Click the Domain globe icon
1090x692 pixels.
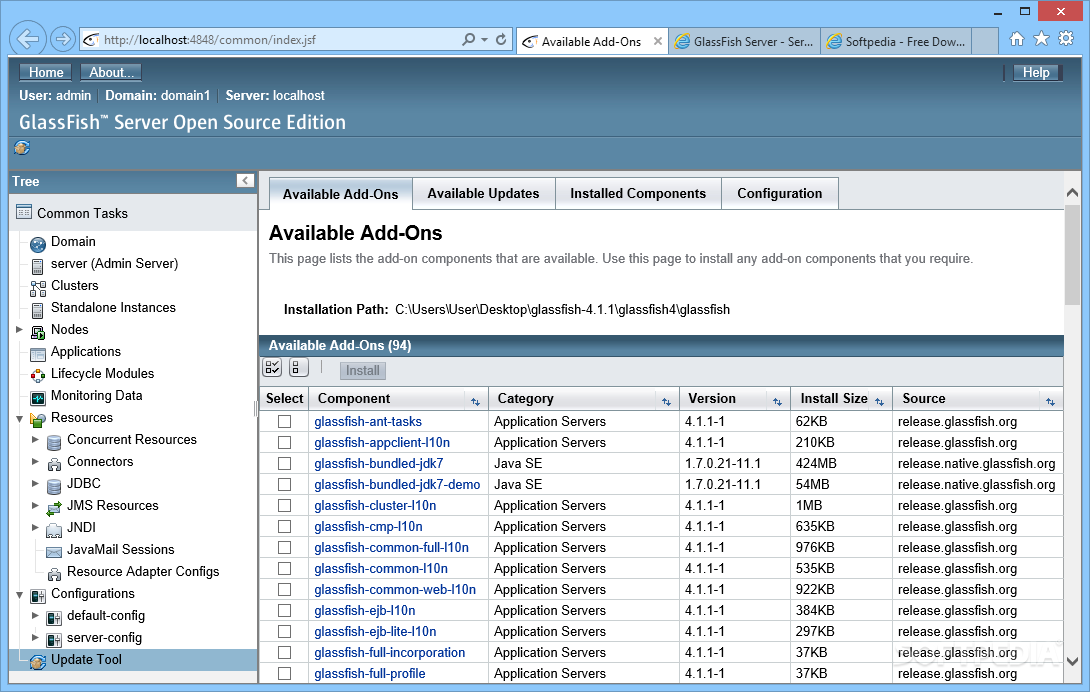pos(38,244)
